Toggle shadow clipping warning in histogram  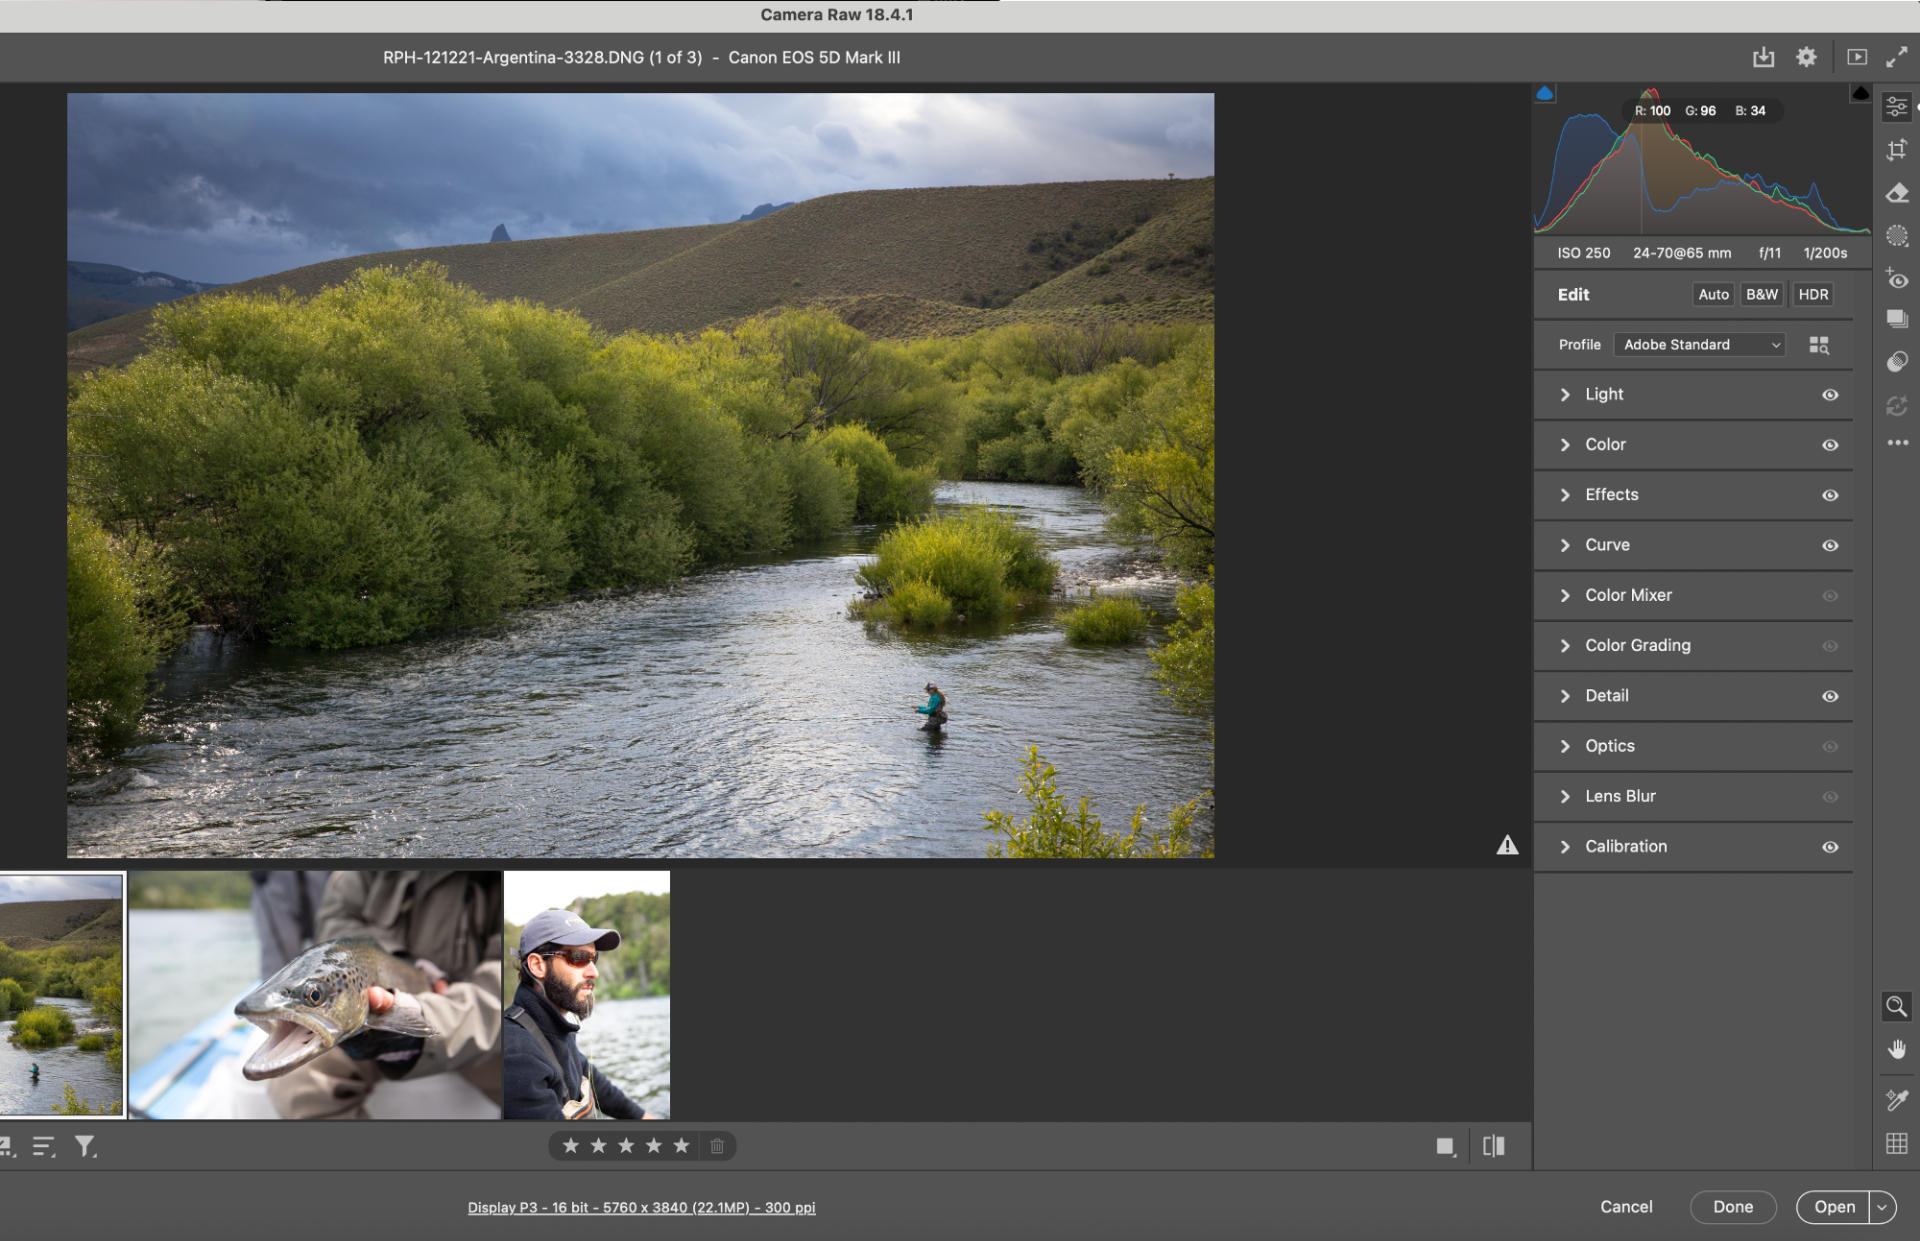point(1545,93)
